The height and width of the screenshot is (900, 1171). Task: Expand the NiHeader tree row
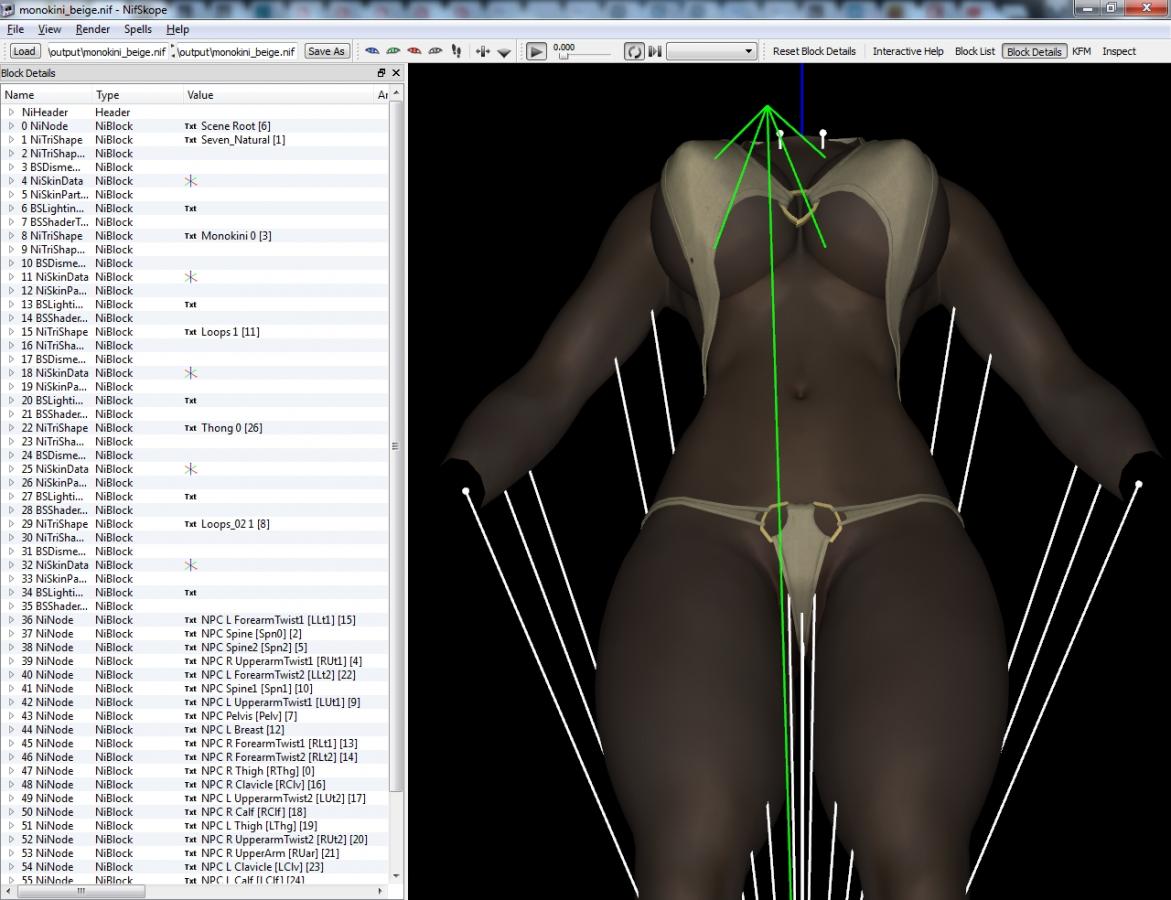click(x=11, y=112)
